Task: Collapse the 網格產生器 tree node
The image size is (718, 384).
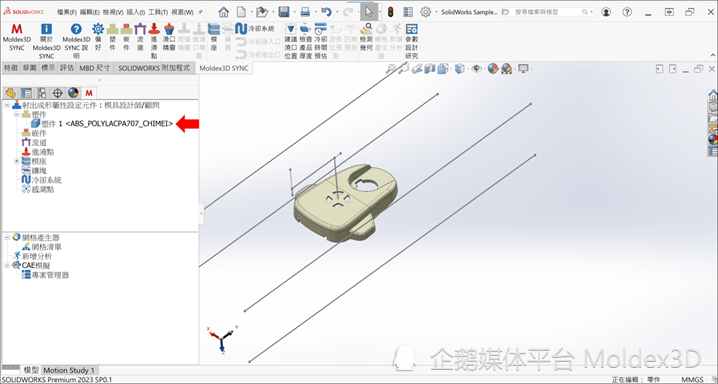Action: tap(7, 238)
